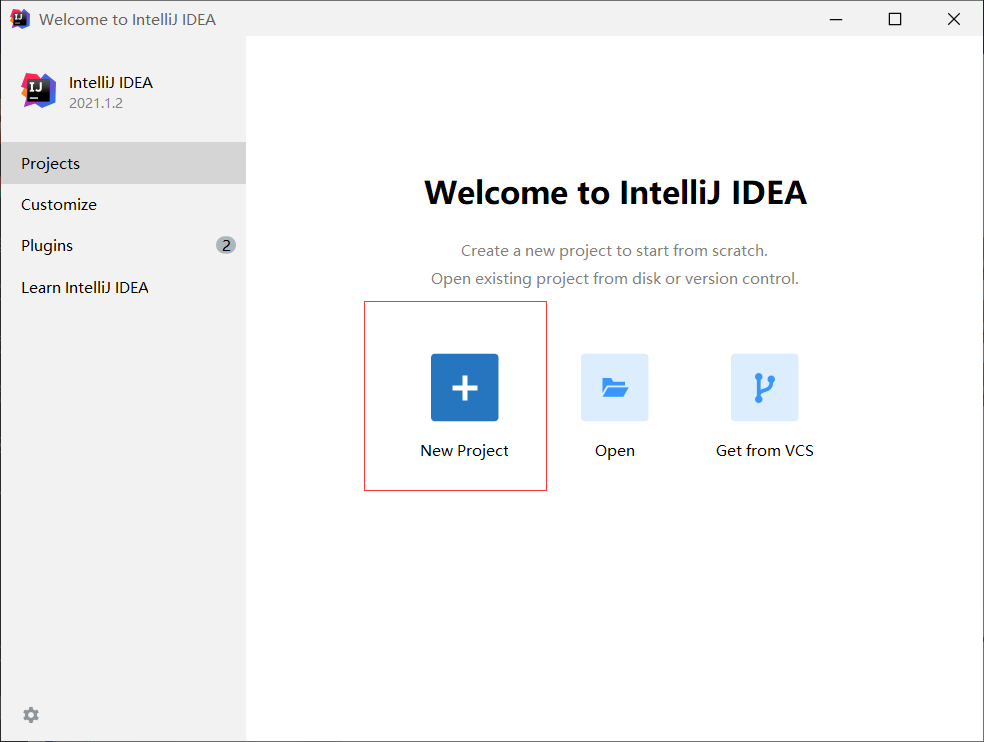Select the Projects tab

[123, 163]
